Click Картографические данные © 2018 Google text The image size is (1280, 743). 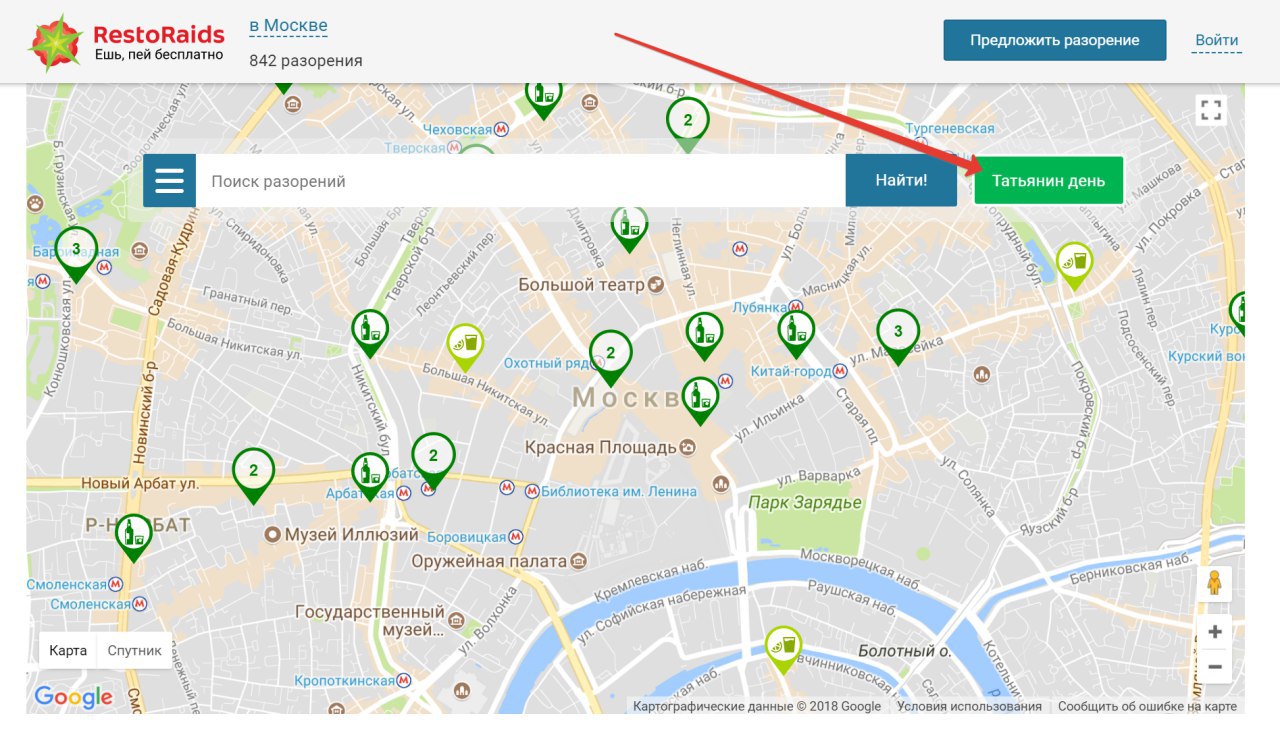[757, 706]
